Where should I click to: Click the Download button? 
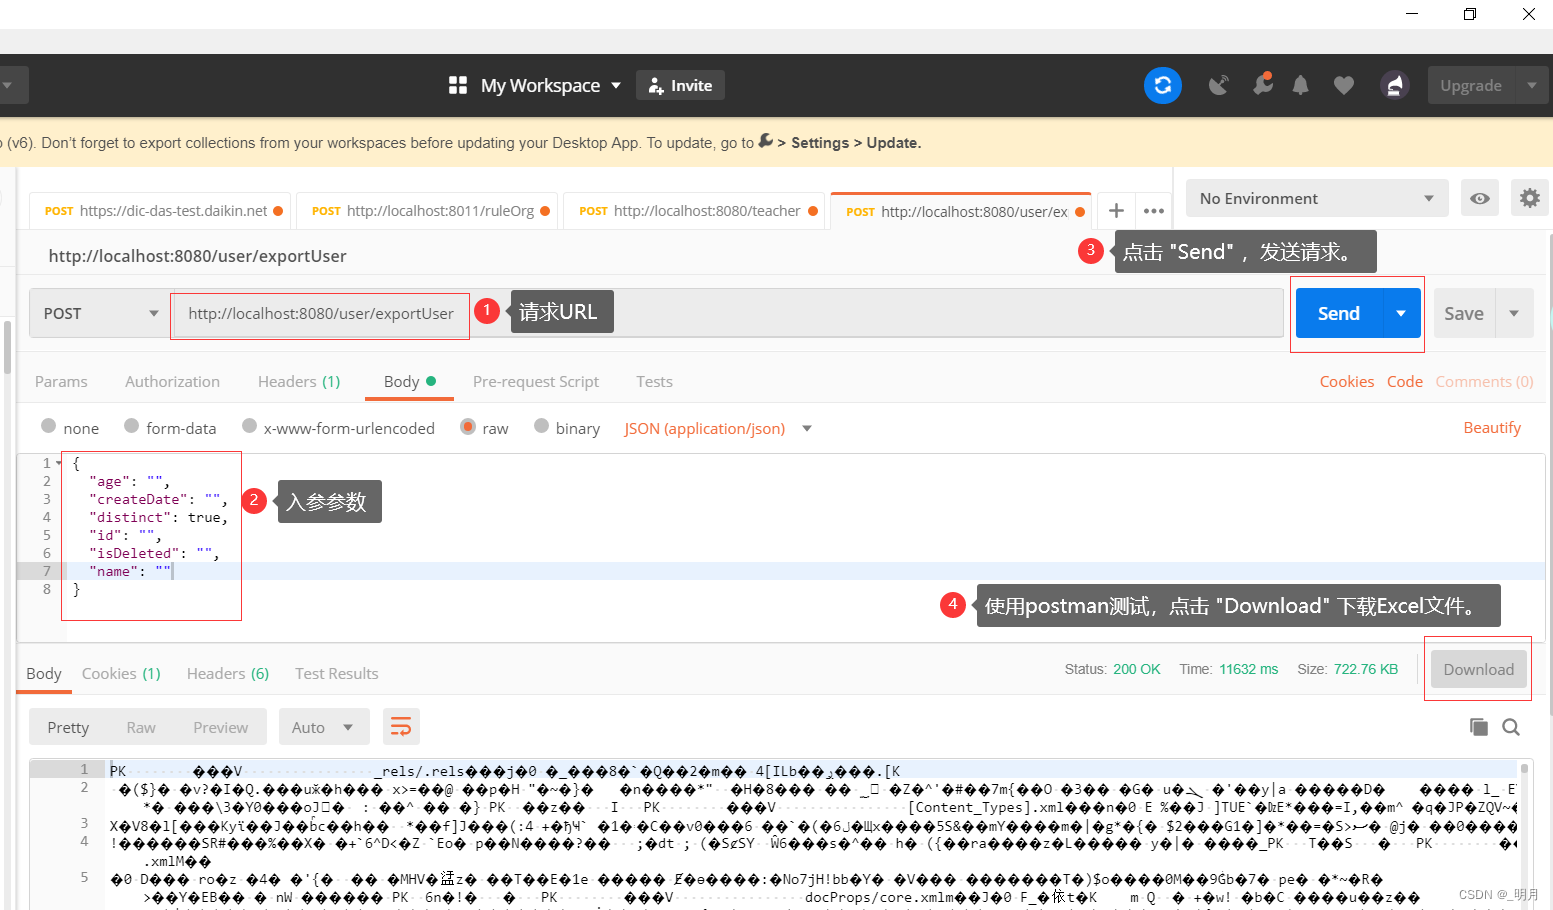point(1478,669)
